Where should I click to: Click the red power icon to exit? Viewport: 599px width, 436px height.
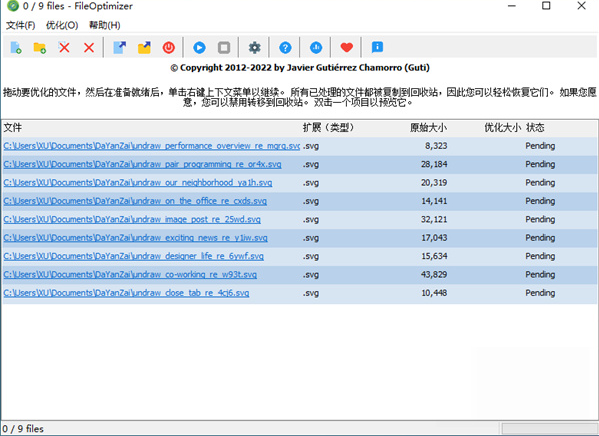point(168,47)
